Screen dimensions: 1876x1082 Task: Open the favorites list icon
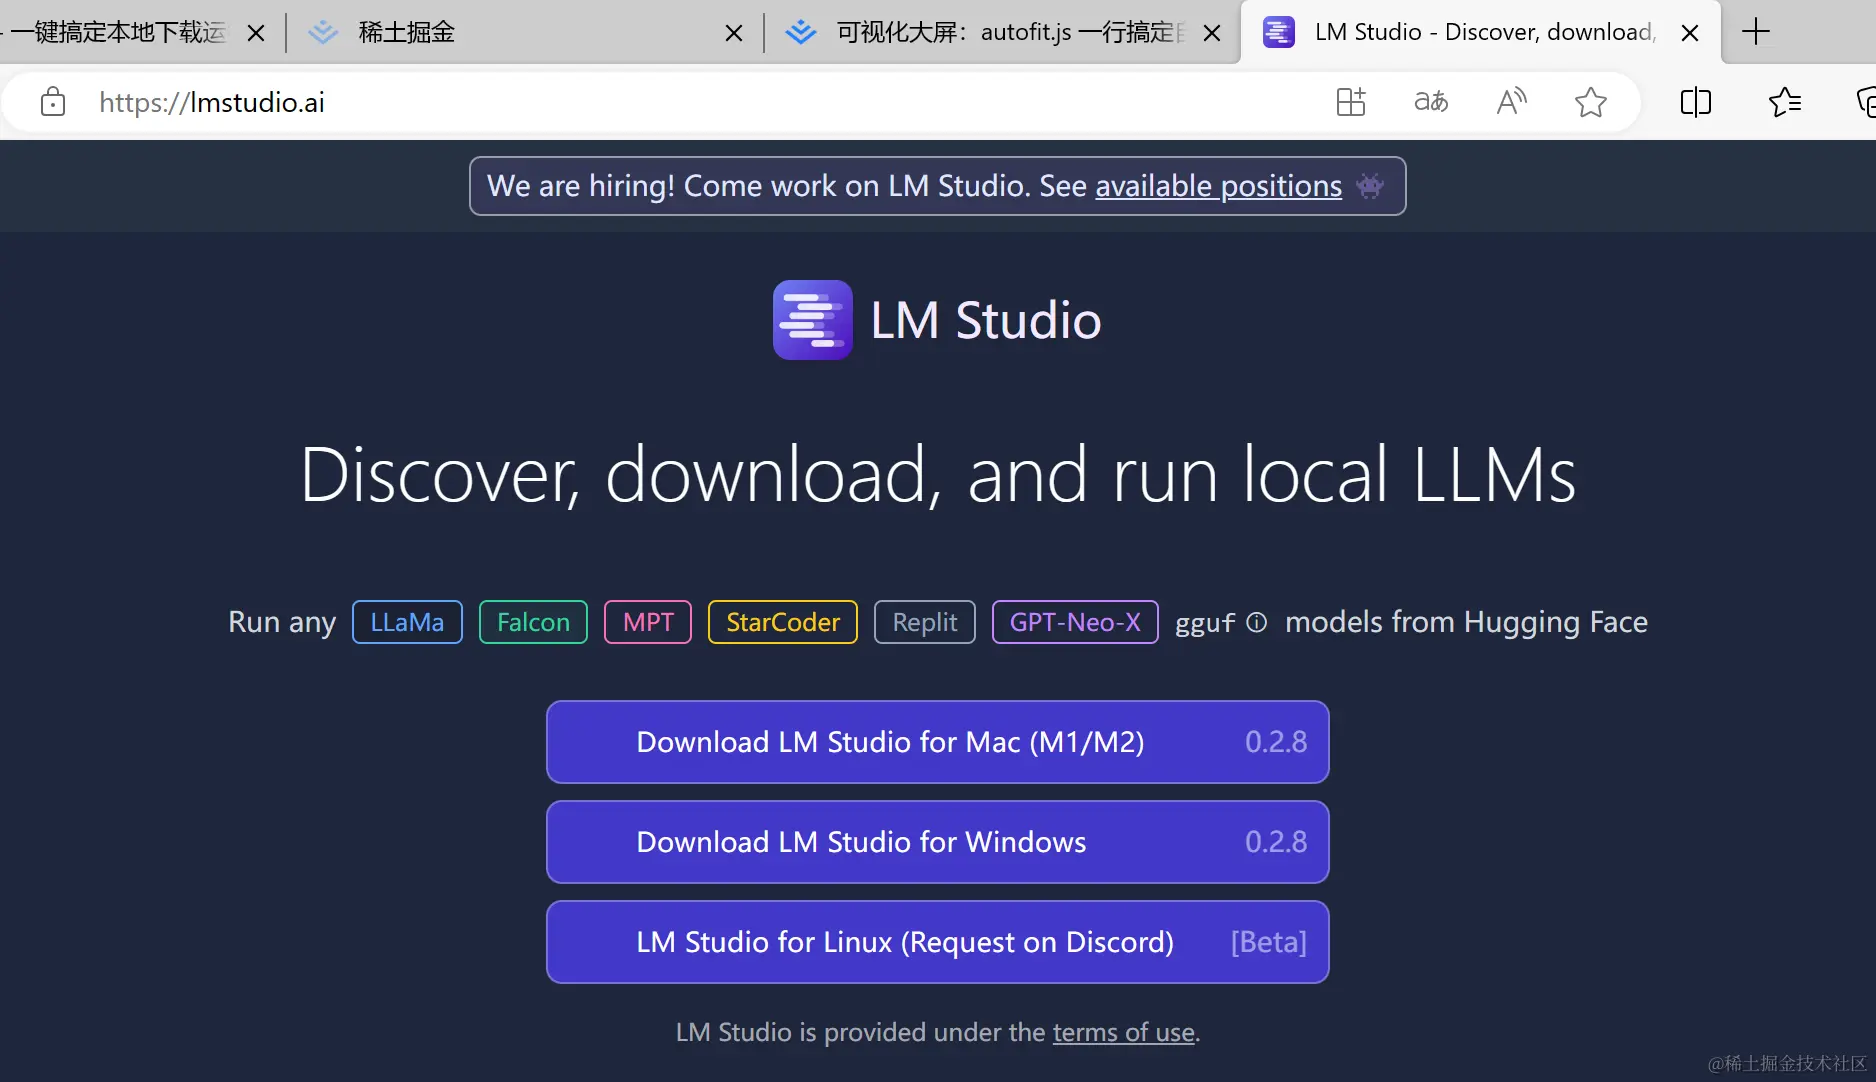pos(1785,102)
